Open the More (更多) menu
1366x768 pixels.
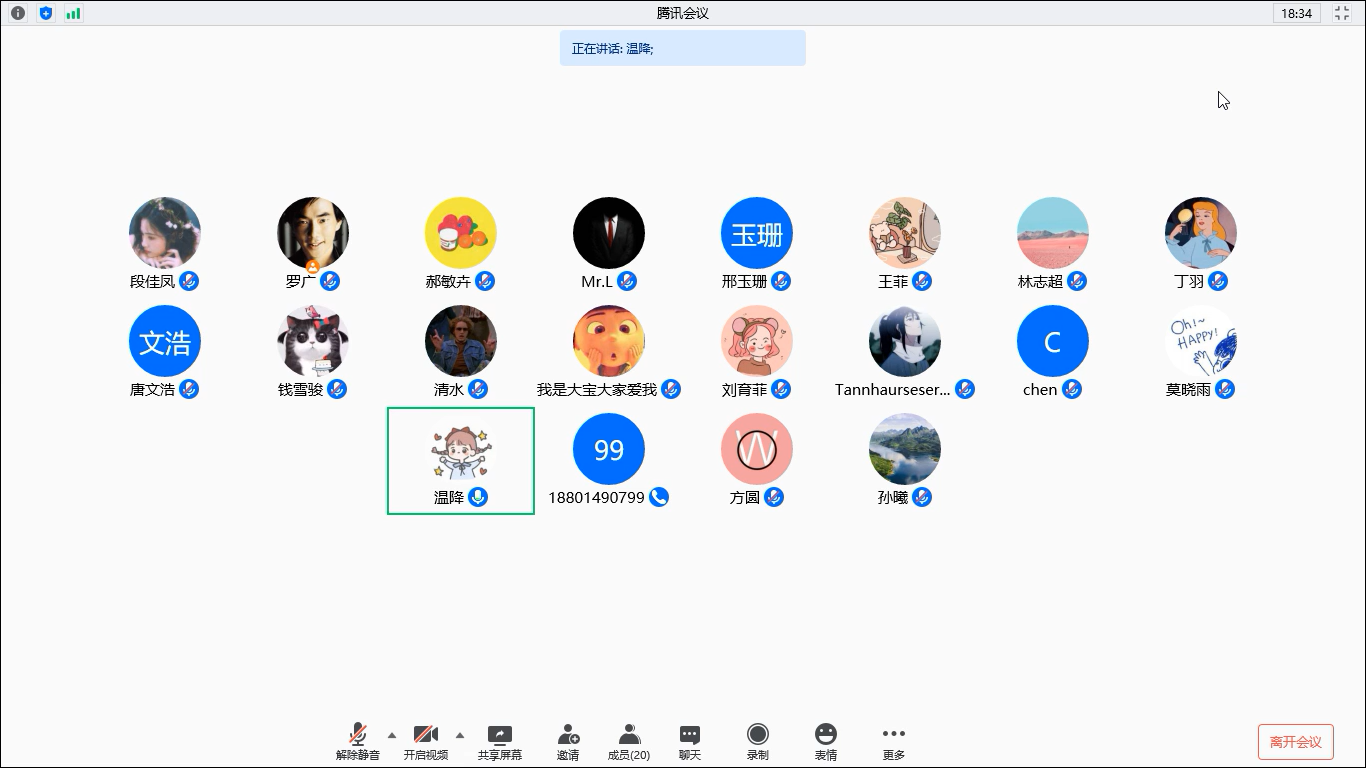[893, 741]
